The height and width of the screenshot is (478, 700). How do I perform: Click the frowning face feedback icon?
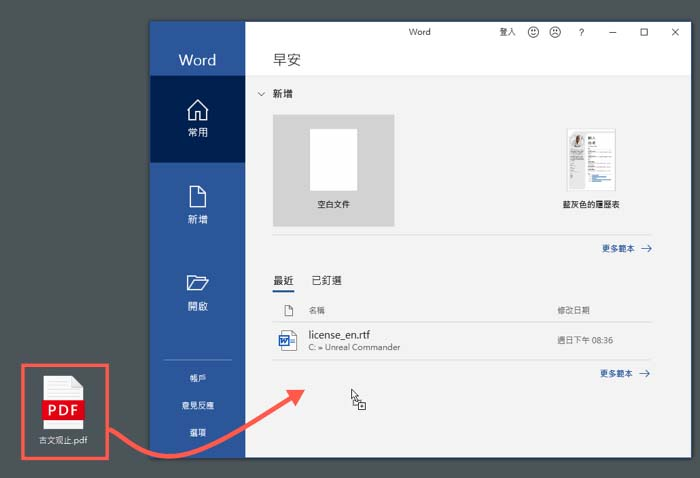tap(555, 32)
